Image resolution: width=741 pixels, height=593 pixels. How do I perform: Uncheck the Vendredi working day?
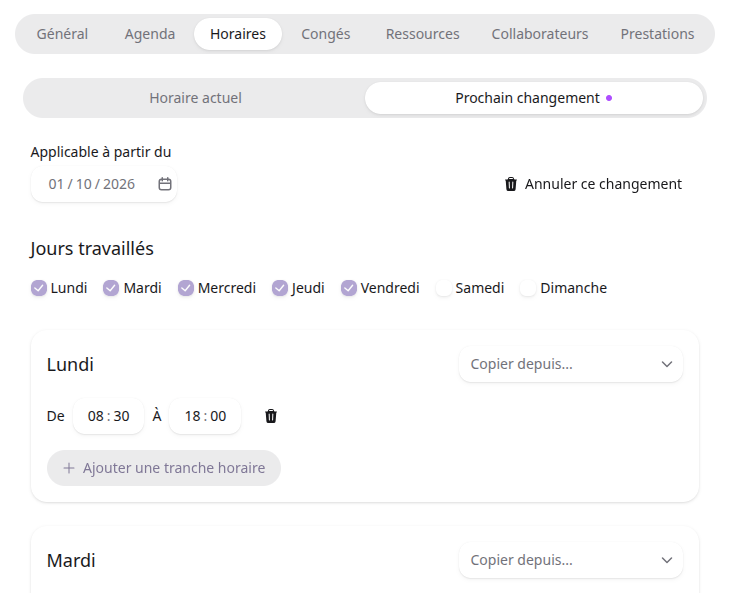click(x=349, y=288)
